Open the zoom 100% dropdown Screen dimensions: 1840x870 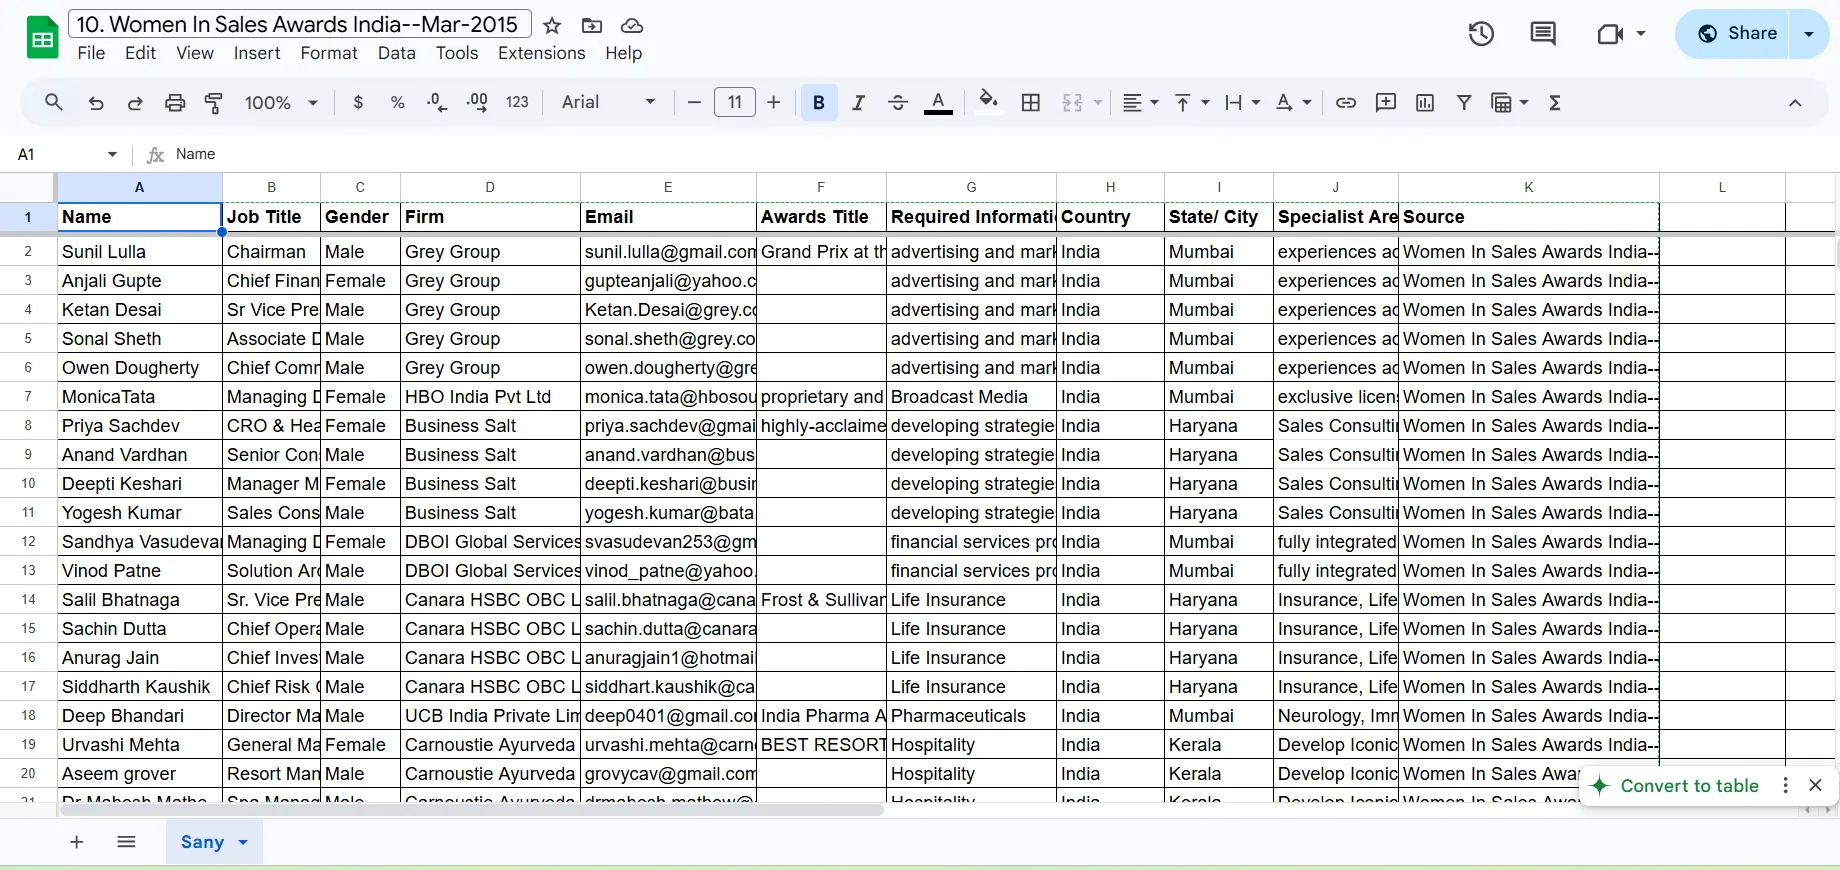click(281, 102)
